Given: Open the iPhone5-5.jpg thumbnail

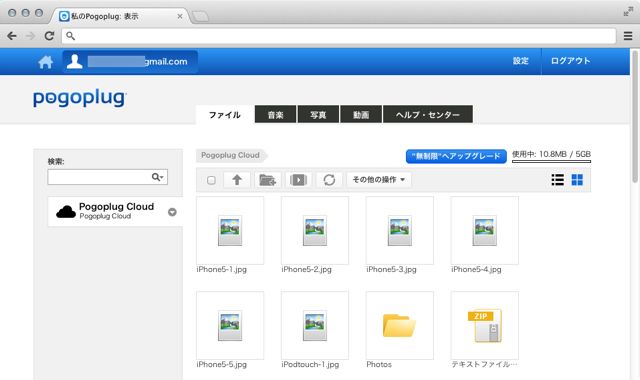Looking at the screenshot, I should [230, 325].
